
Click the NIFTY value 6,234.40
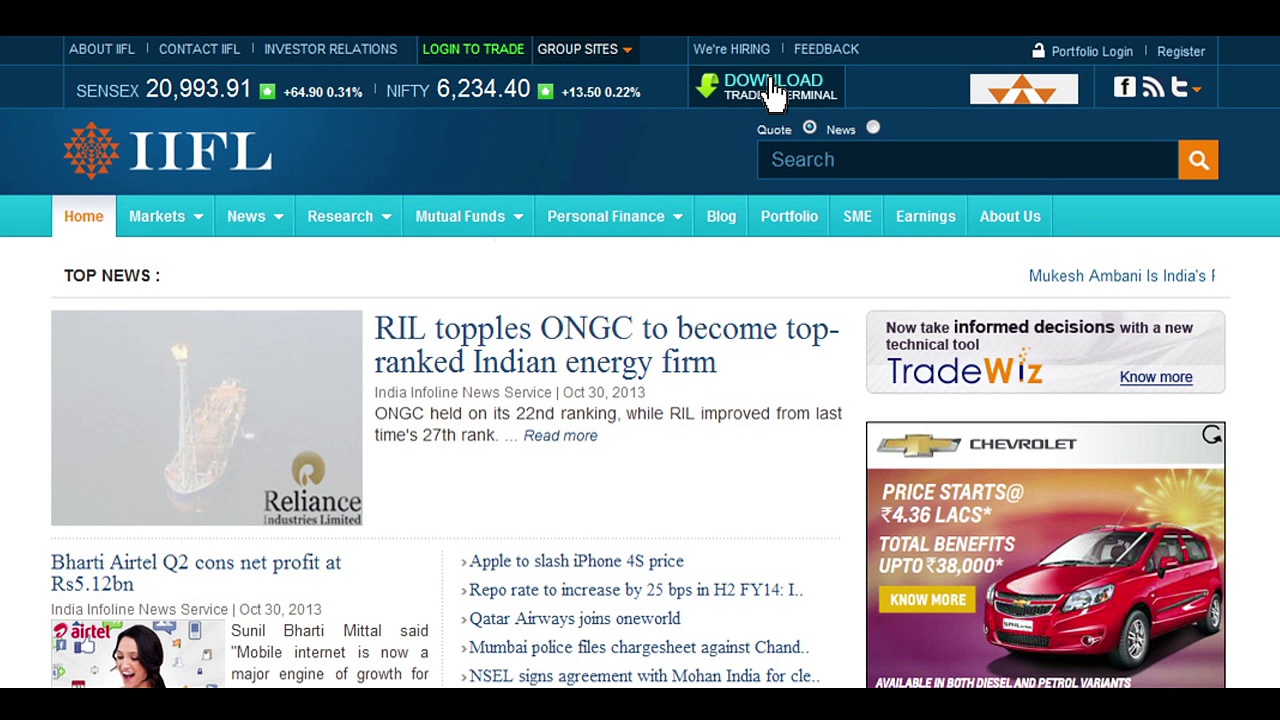tap(483, 89)
